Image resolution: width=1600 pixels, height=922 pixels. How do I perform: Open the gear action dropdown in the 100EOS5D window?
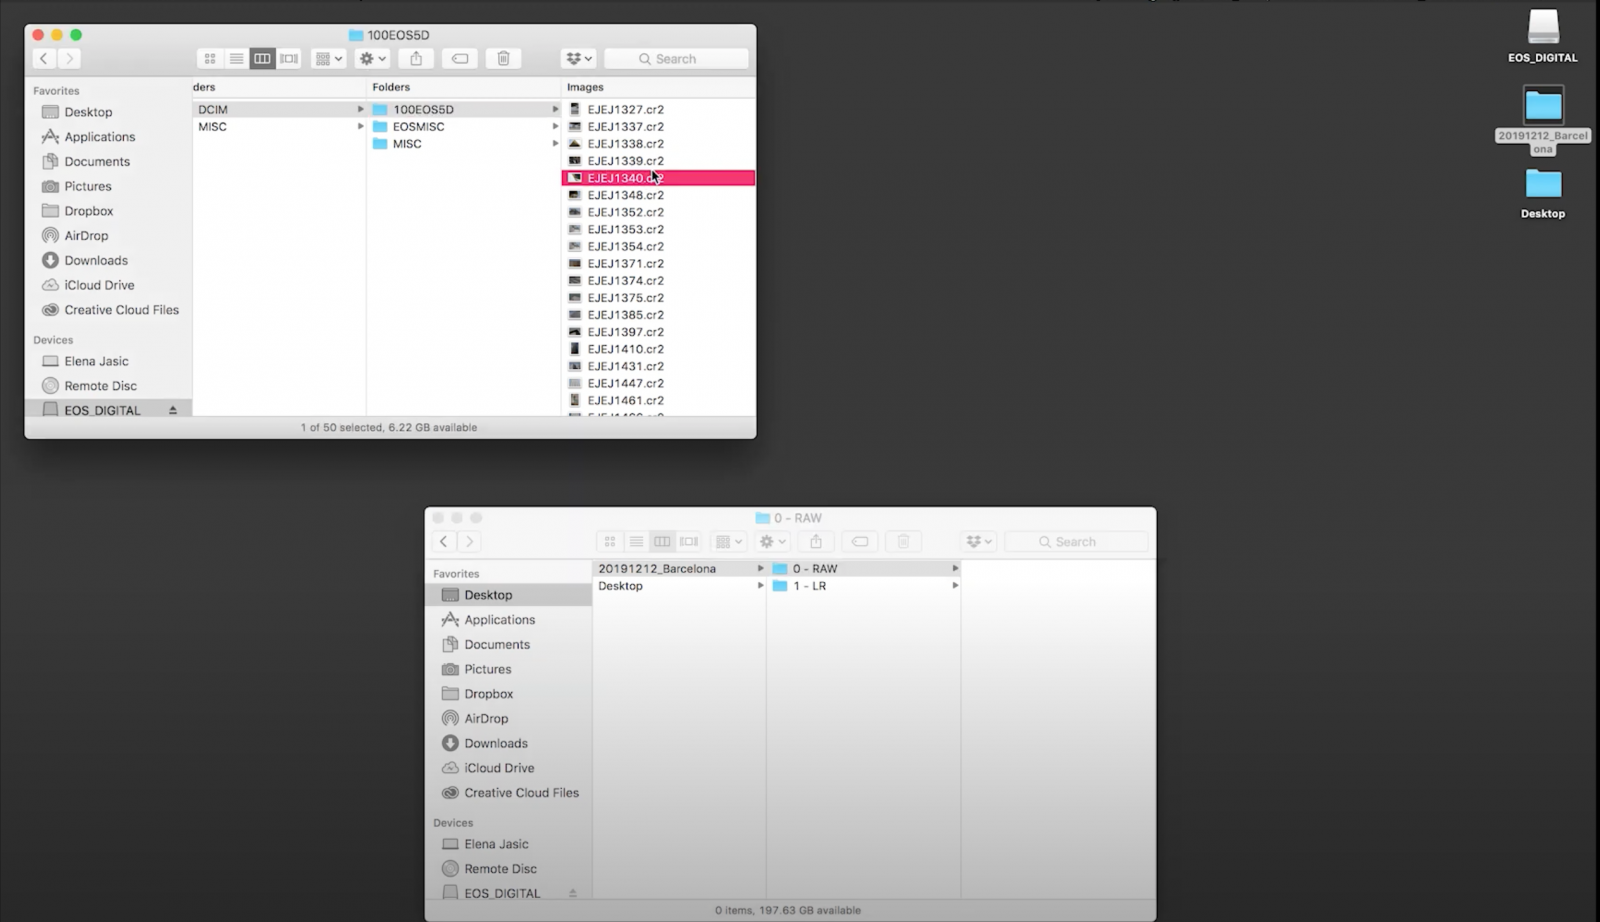[x=372, y=59]
